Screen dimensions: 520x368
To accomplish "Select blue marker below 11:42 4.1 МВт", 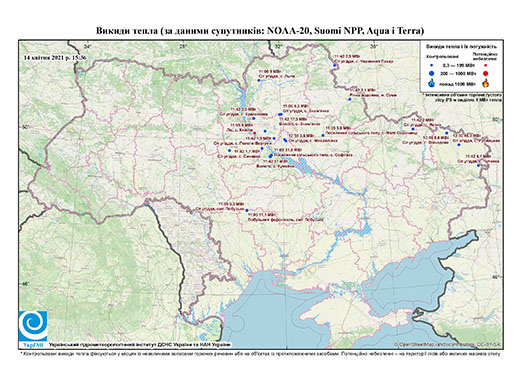I will tap(478, 165).
